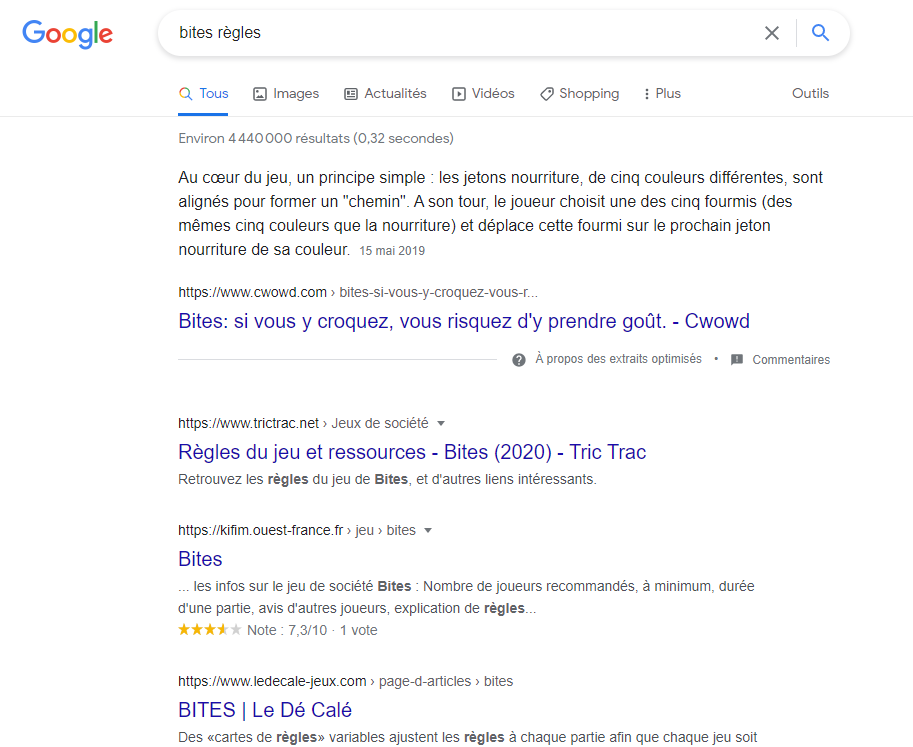913x747 pixels.
Task: Click the featured snippet paragraph text
Action: 500,213
